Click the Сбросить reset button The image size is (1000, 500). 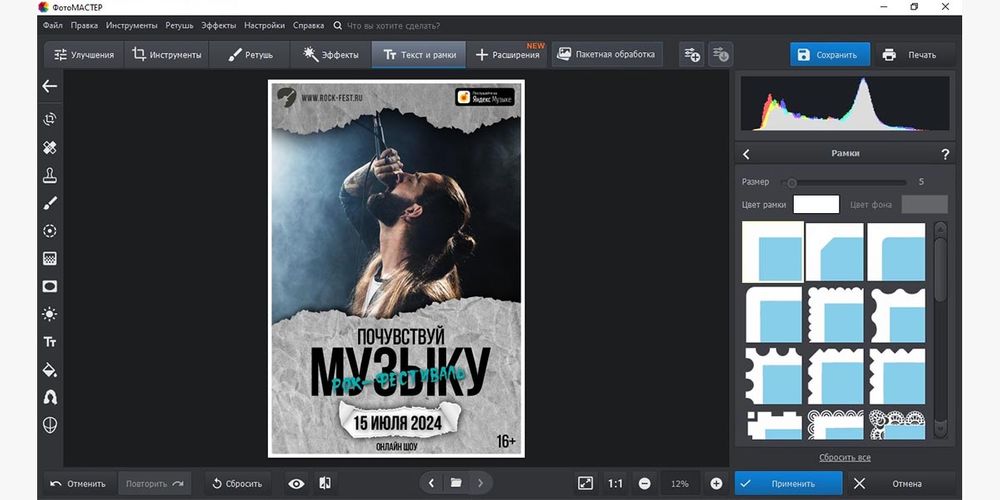[x=237, y=483]
